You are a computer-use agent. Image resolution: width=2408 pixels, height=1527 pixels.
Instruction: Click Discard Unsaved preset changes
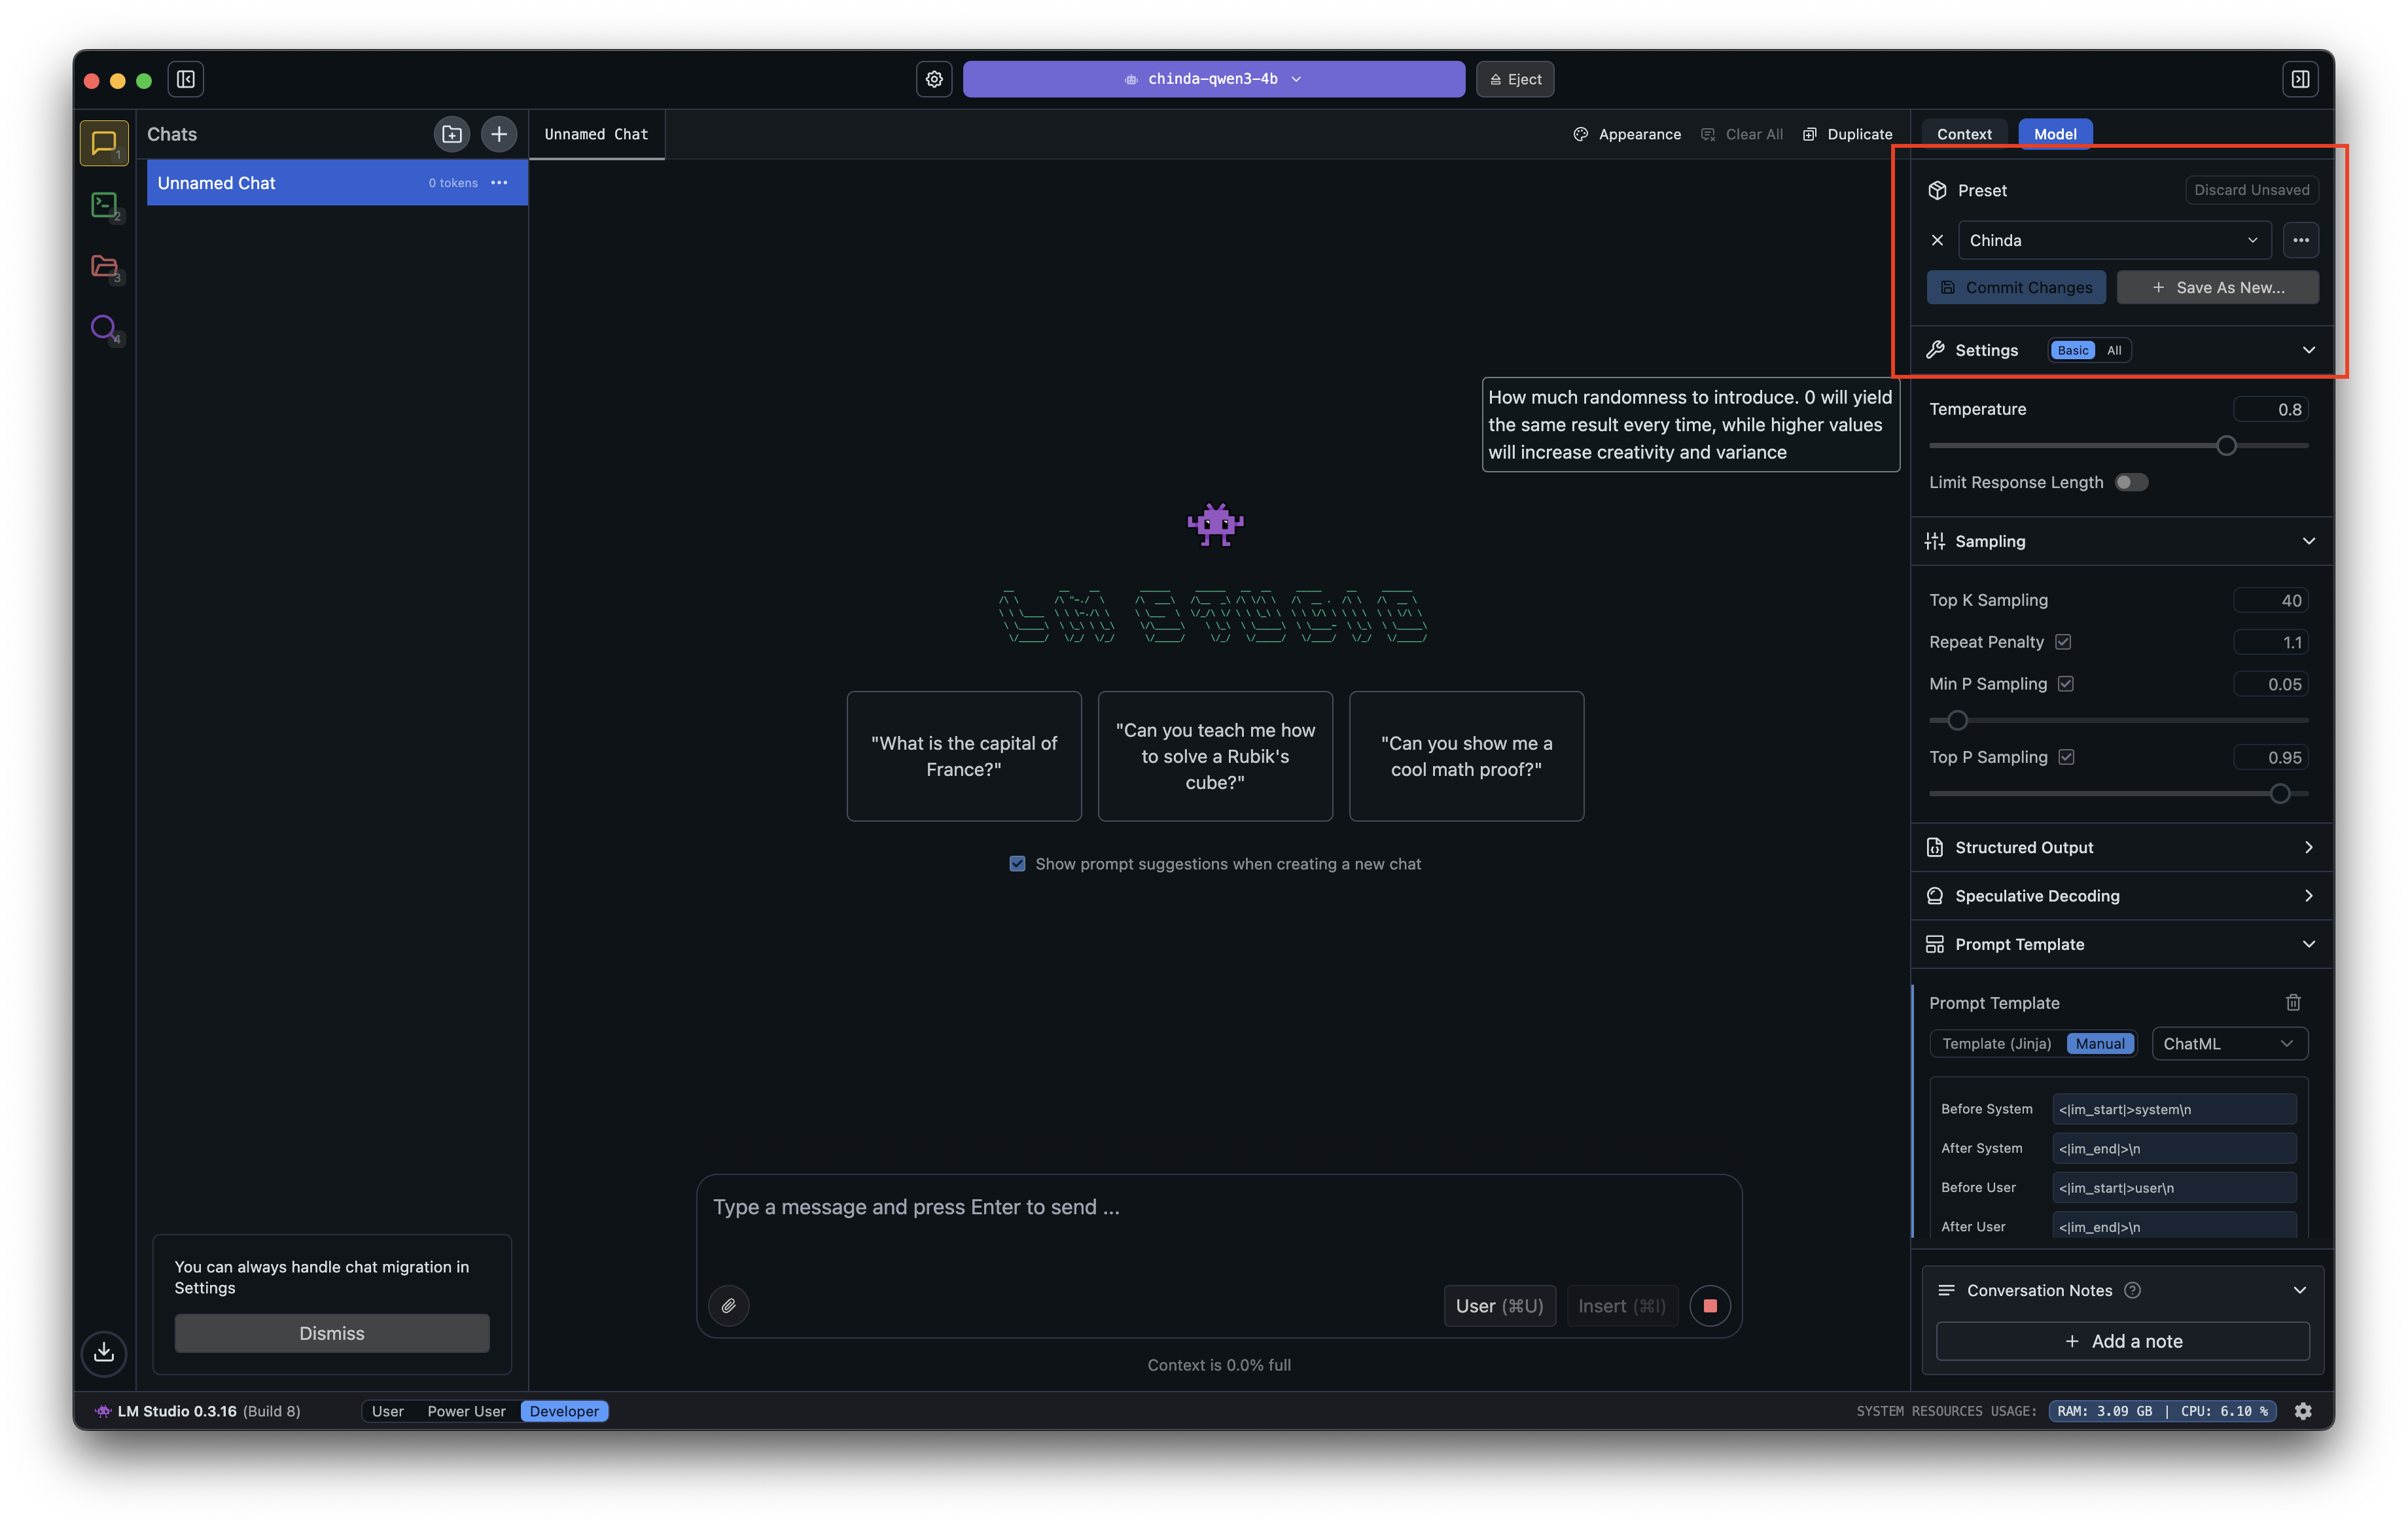click(x=2251, y=189)
